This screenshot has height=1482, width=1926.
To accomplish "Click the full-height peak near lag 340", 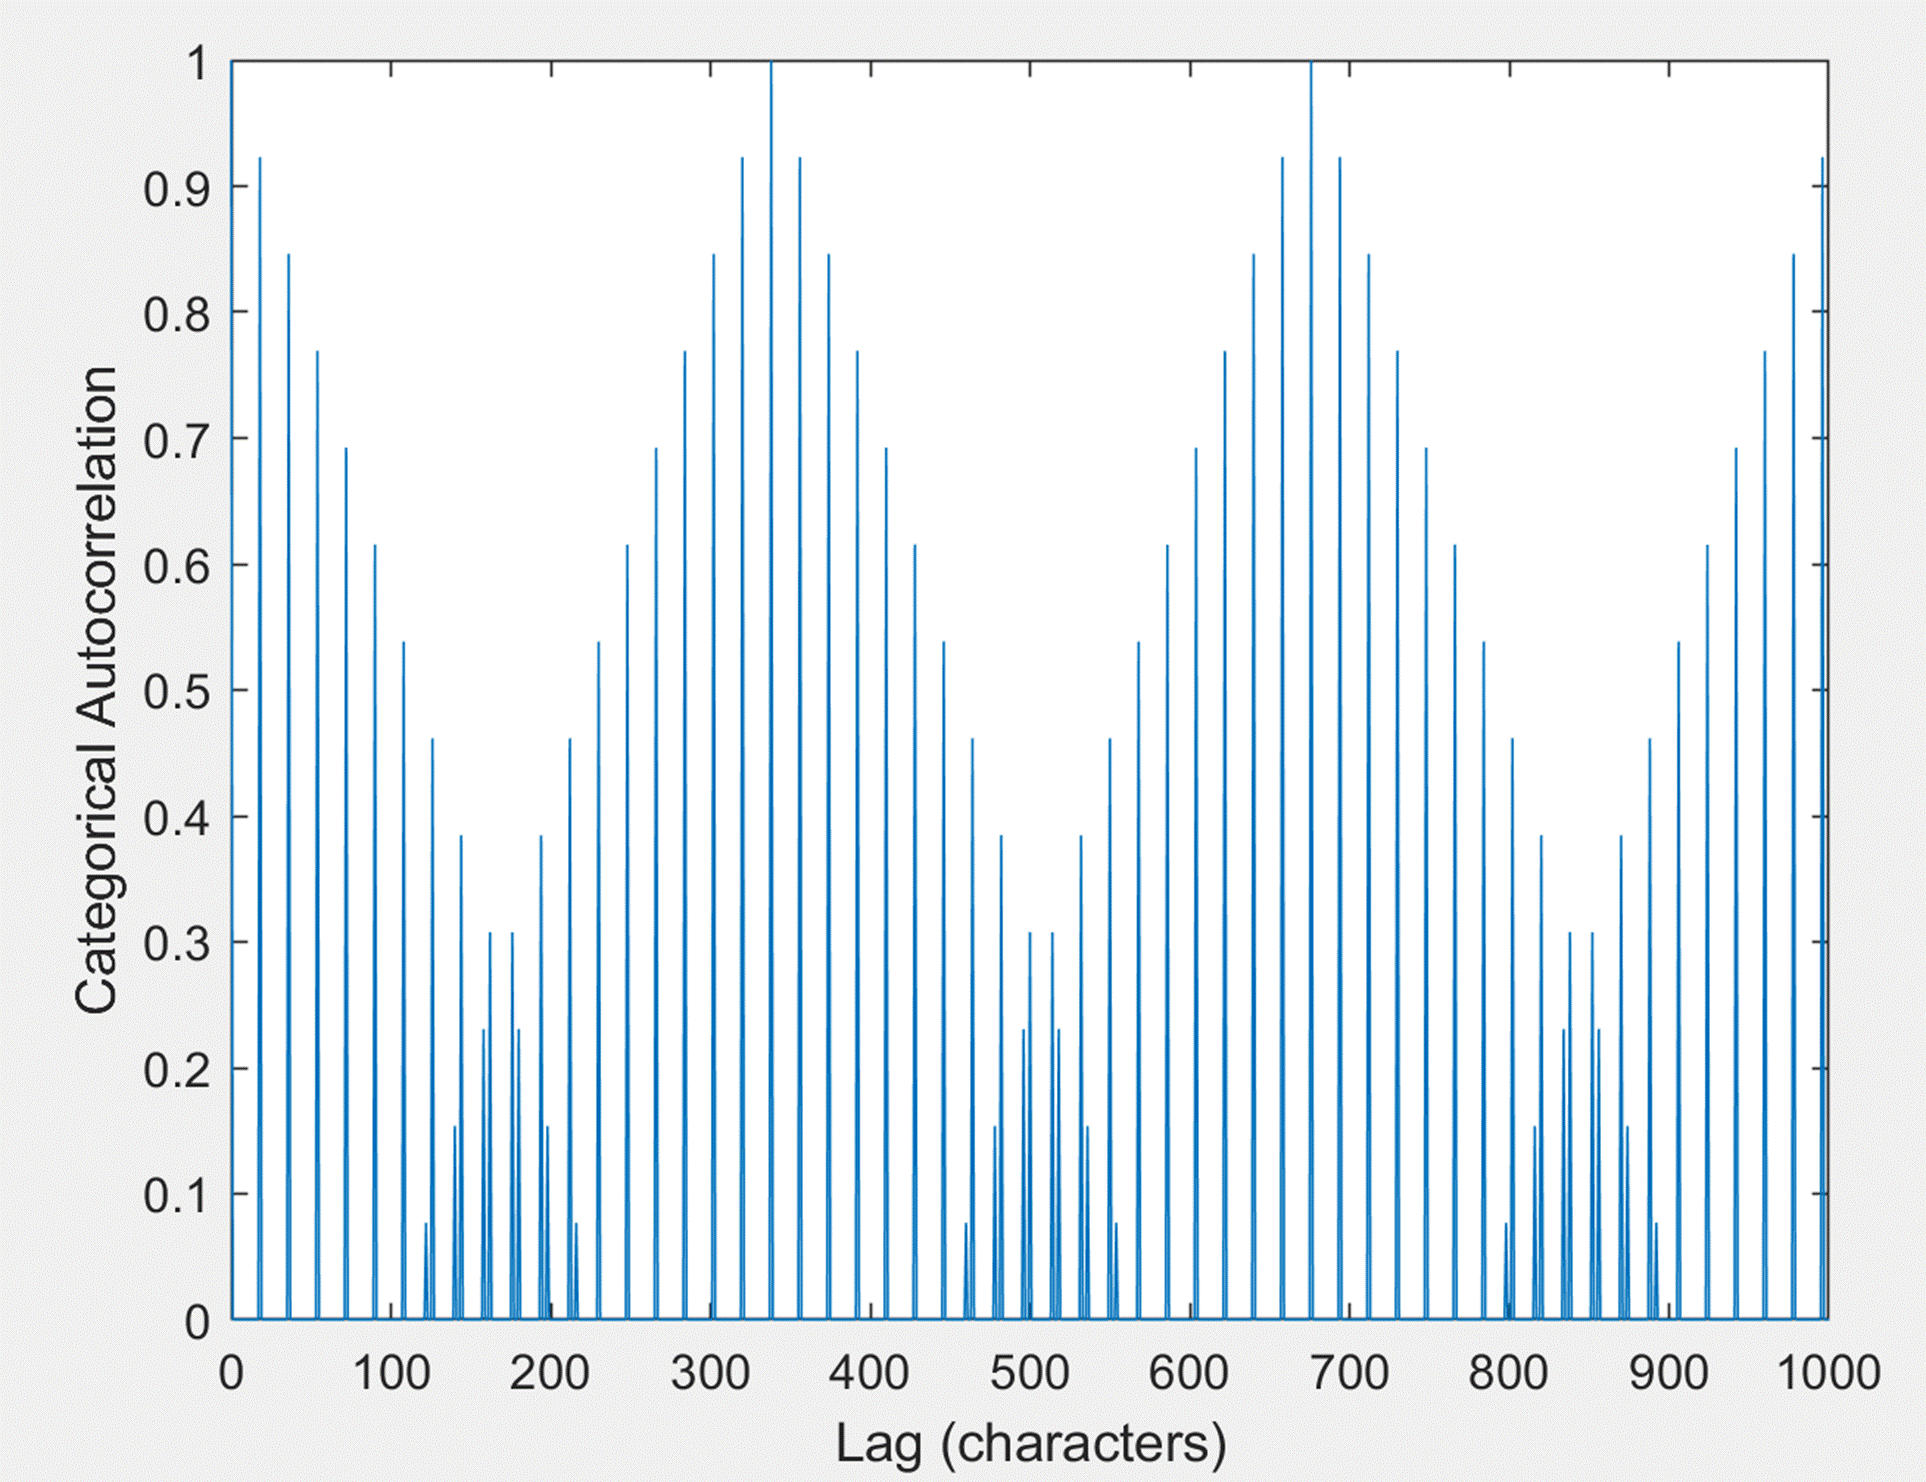I will (x=771, y=690).
